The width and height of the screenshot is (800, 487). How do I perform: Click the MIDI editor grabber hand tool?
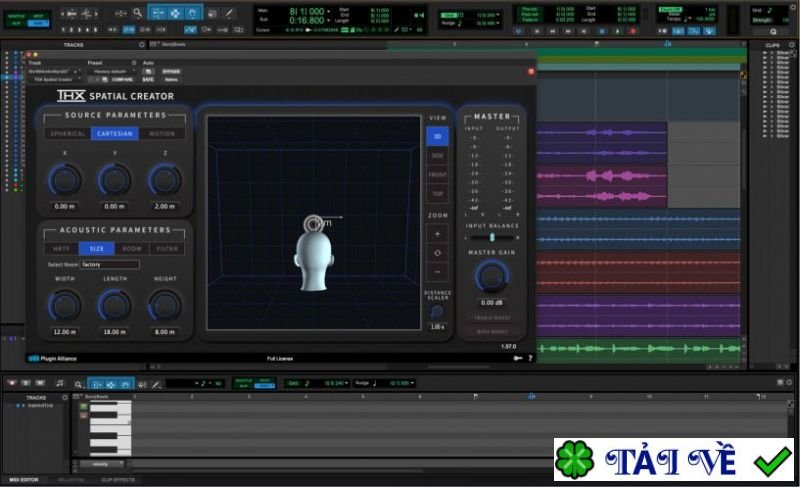[125, 383]
